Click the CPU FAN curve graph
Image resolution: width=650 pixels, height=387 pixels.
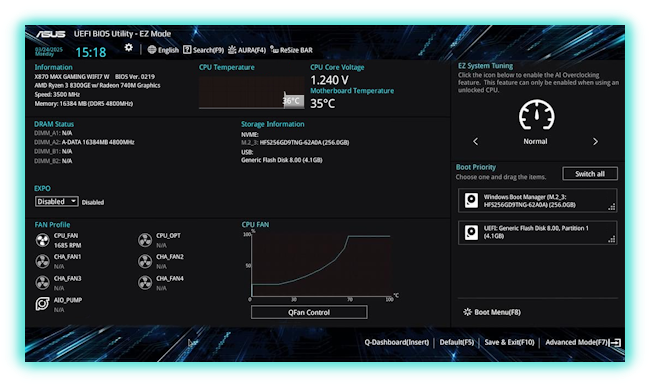point(321,265)
